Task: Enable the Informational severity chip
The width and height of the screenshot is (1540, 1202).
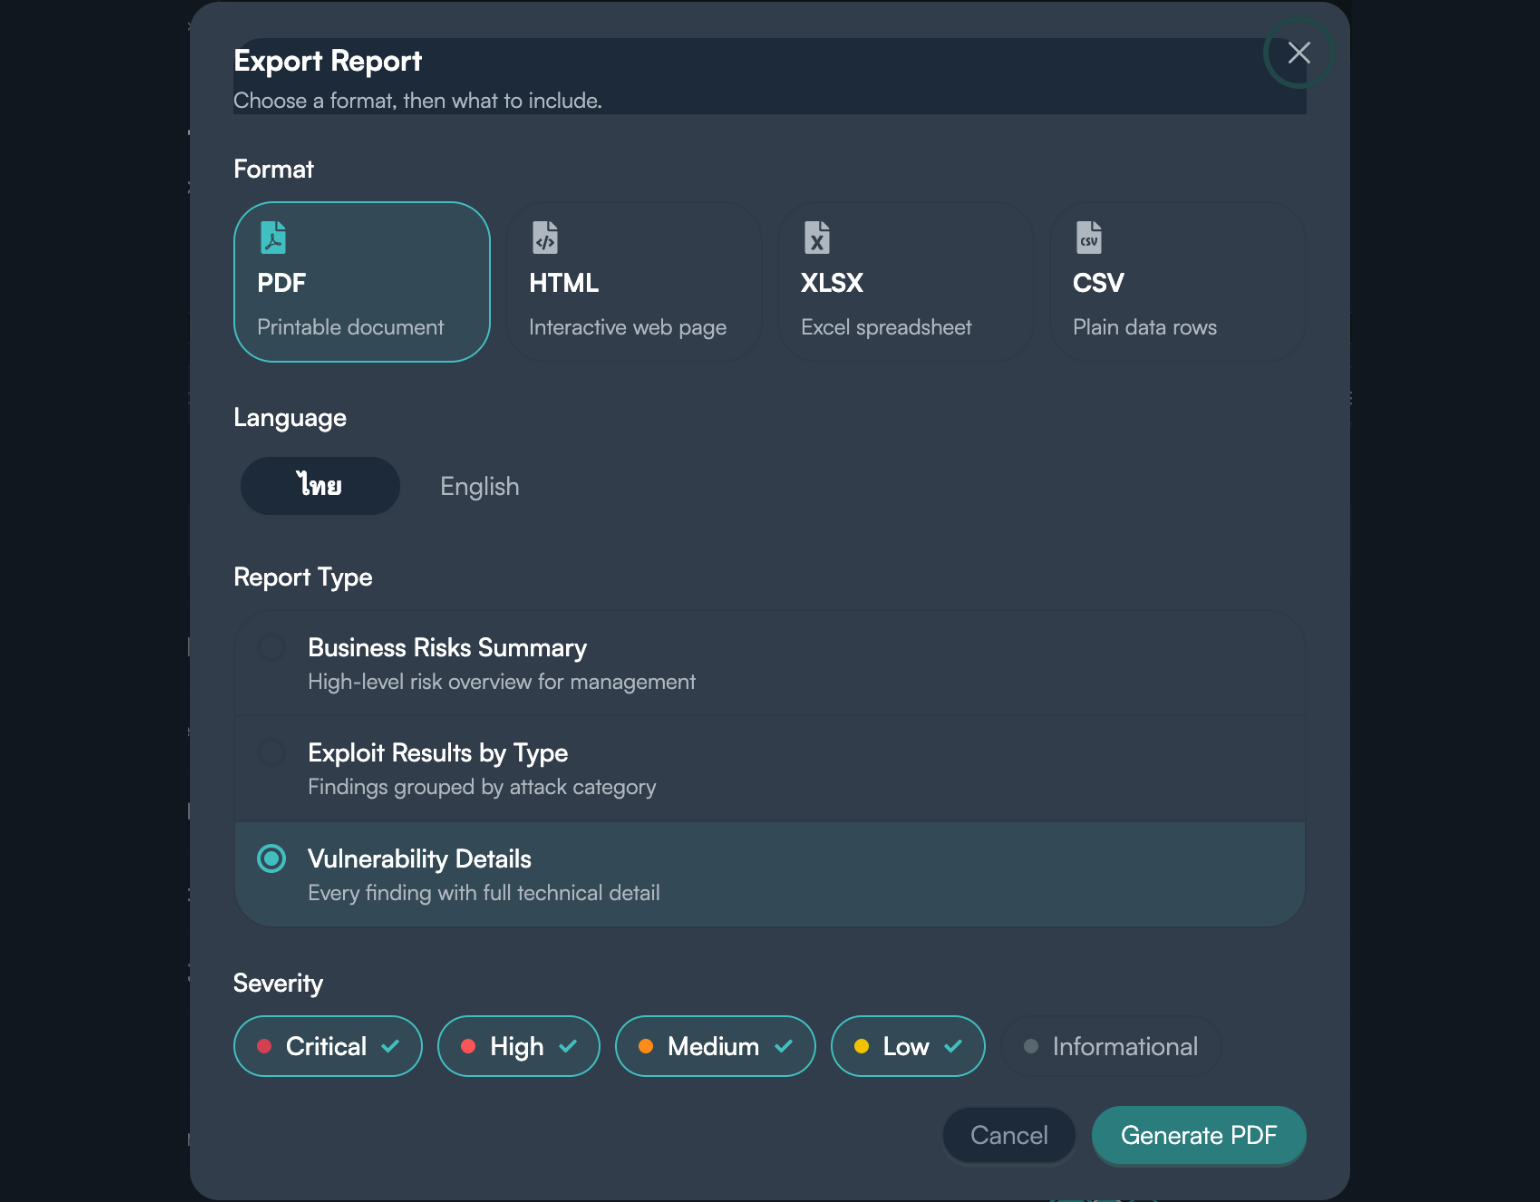Action: pos(1111,1046)
